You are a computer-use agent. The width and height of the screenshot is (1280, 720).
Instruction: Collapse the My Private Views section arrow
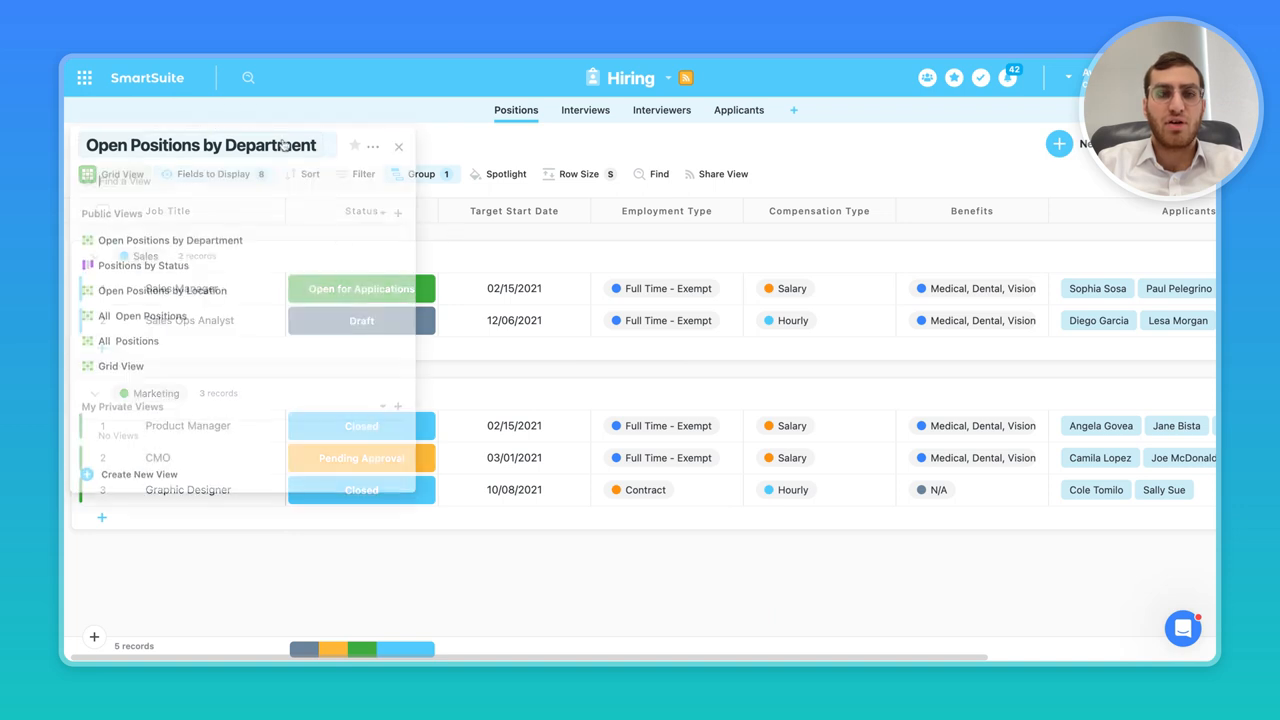383,406
